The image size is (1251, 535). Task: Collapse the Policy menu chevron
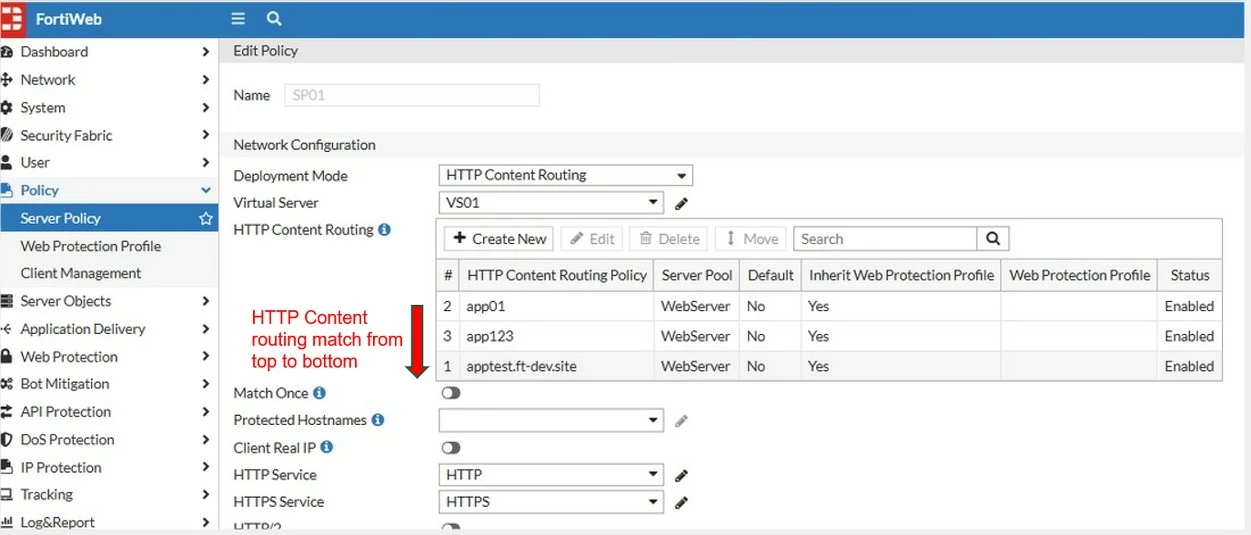tap(205, 190)
